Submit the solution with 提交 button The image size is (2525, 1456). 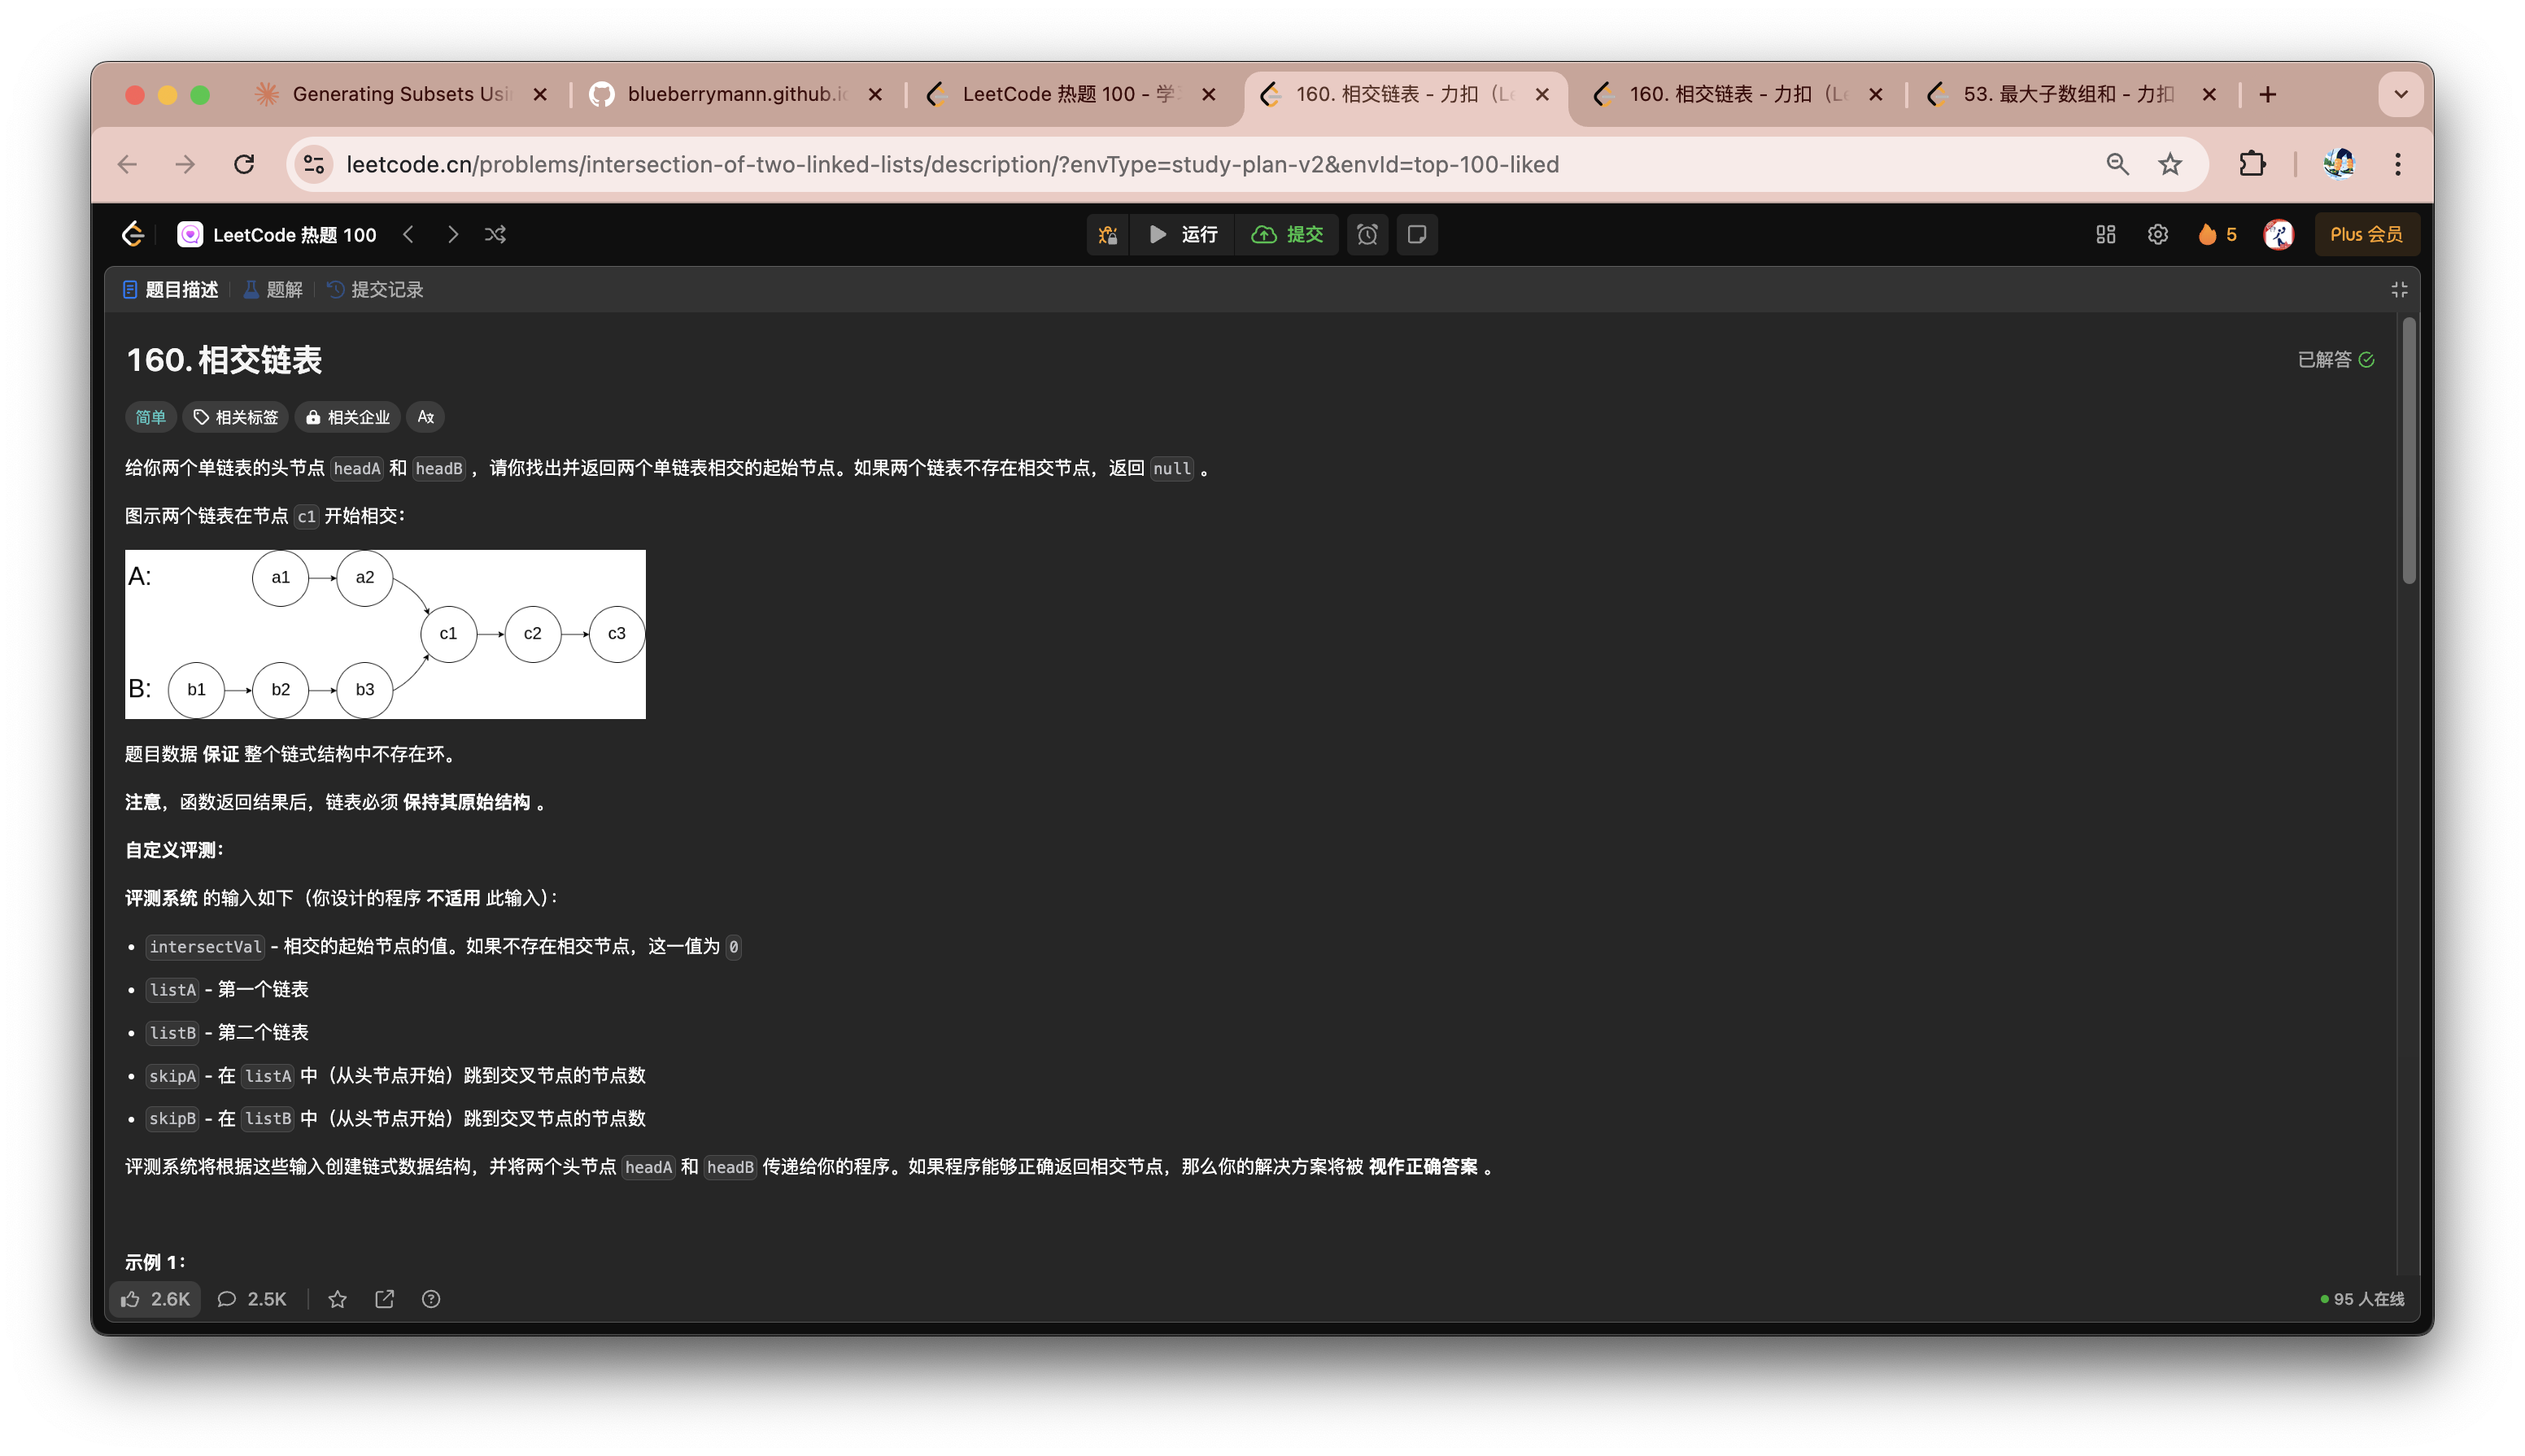point(1288,234)
